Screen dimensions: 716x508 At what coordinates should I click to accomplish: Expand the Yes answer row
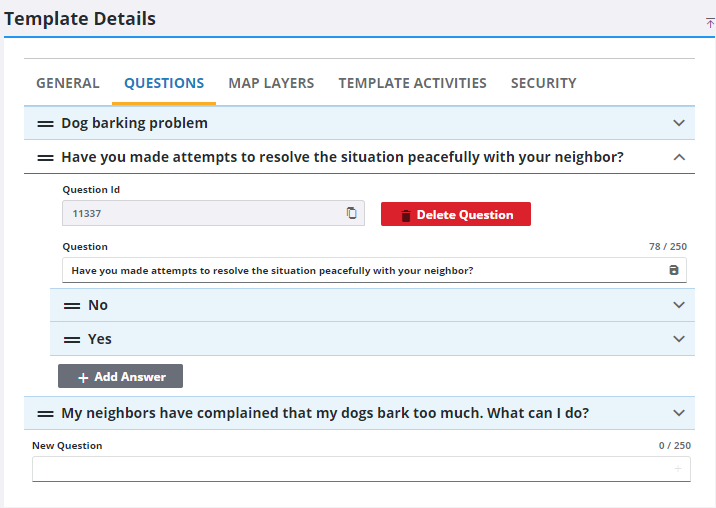pos(679,339)
